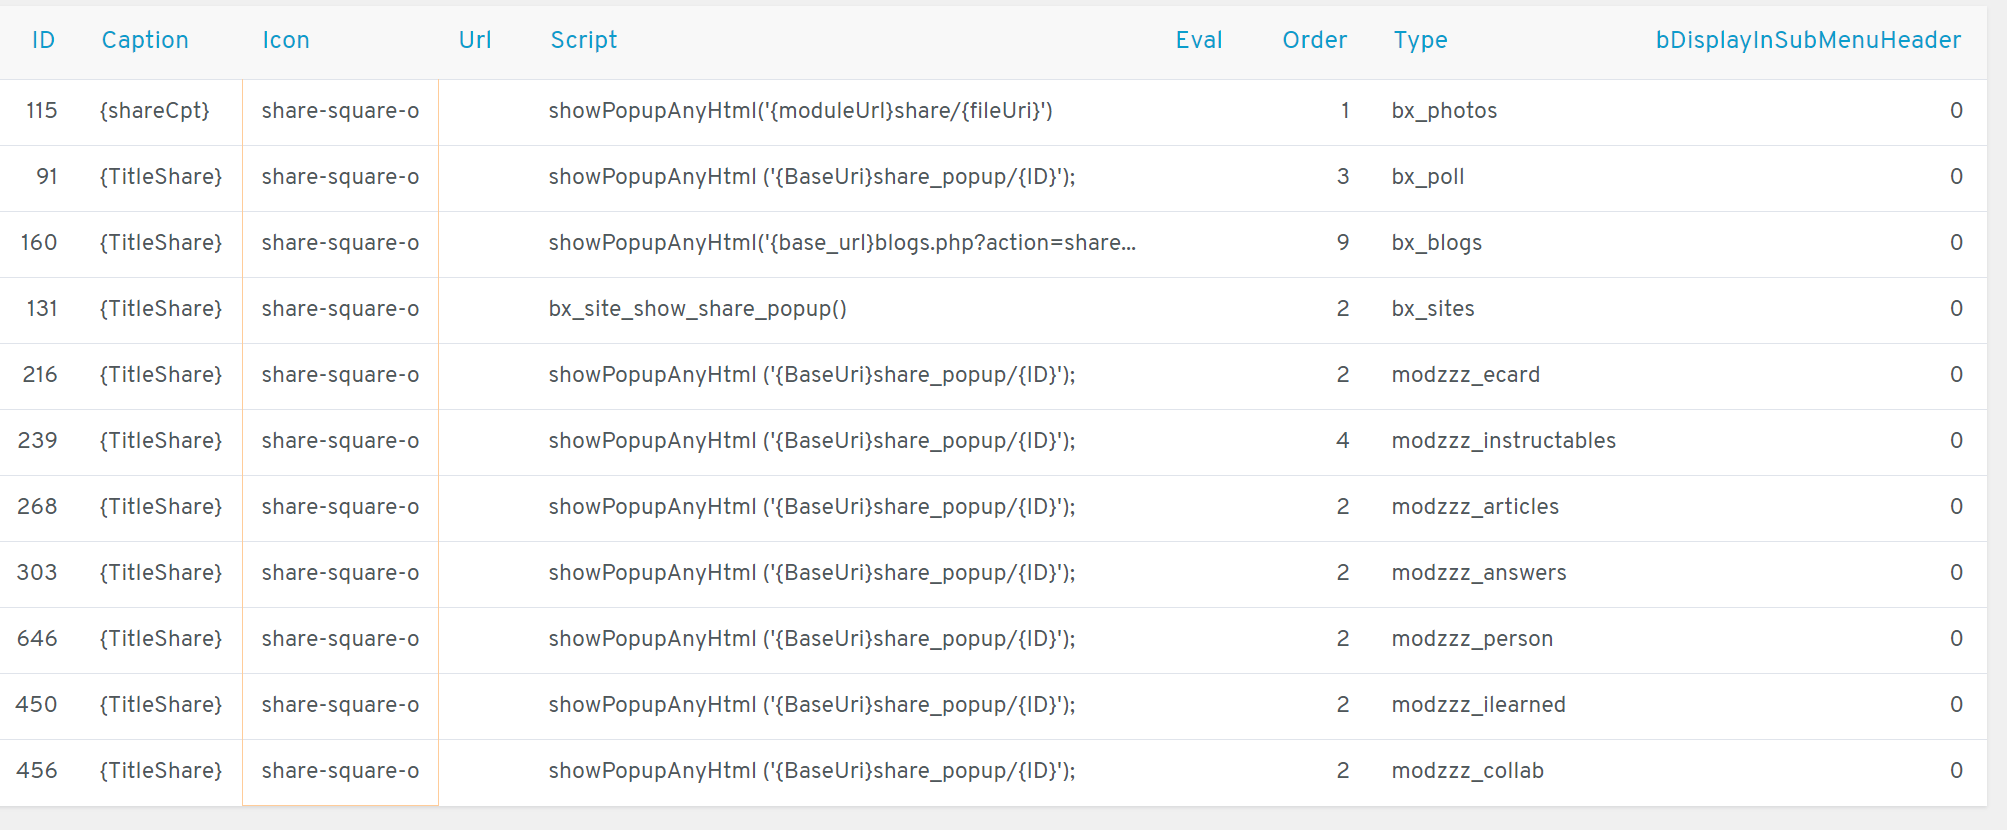2007x830 pixels.
Task: Click the modzzz_answers type cell
Action: [x=1478, y=573]
